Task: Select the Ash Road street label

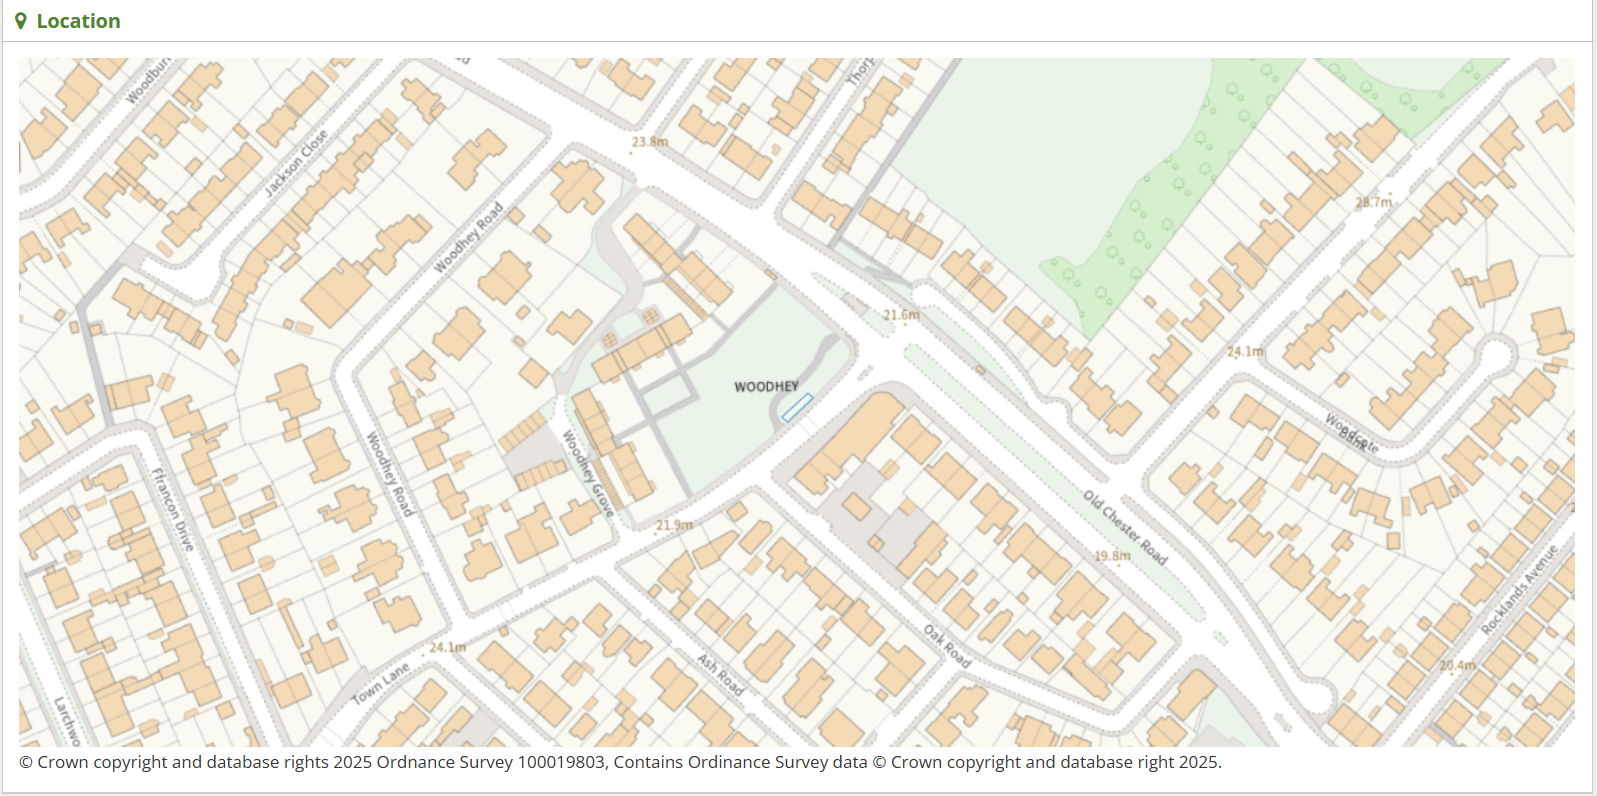Action: click(x=720, y=675)
